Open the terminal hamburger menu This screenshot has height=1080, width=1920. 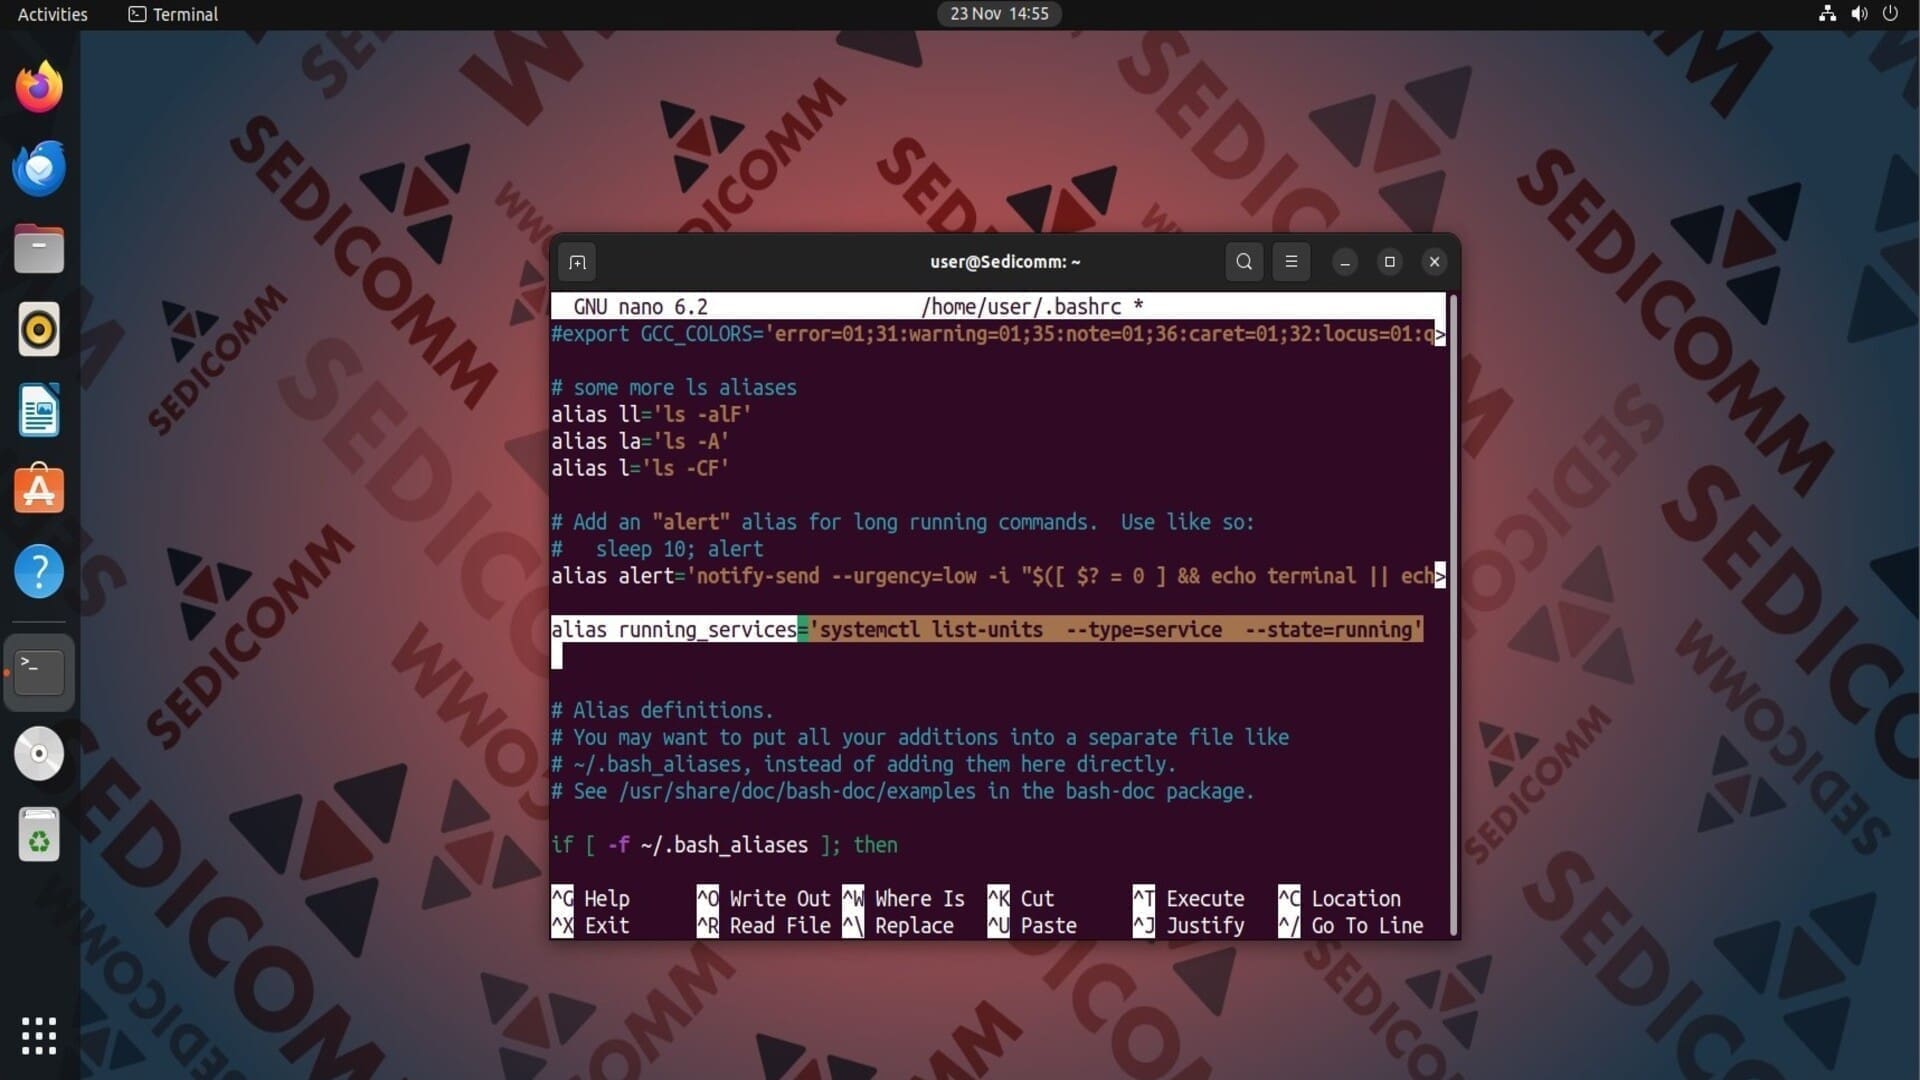tap(1291, 262)
